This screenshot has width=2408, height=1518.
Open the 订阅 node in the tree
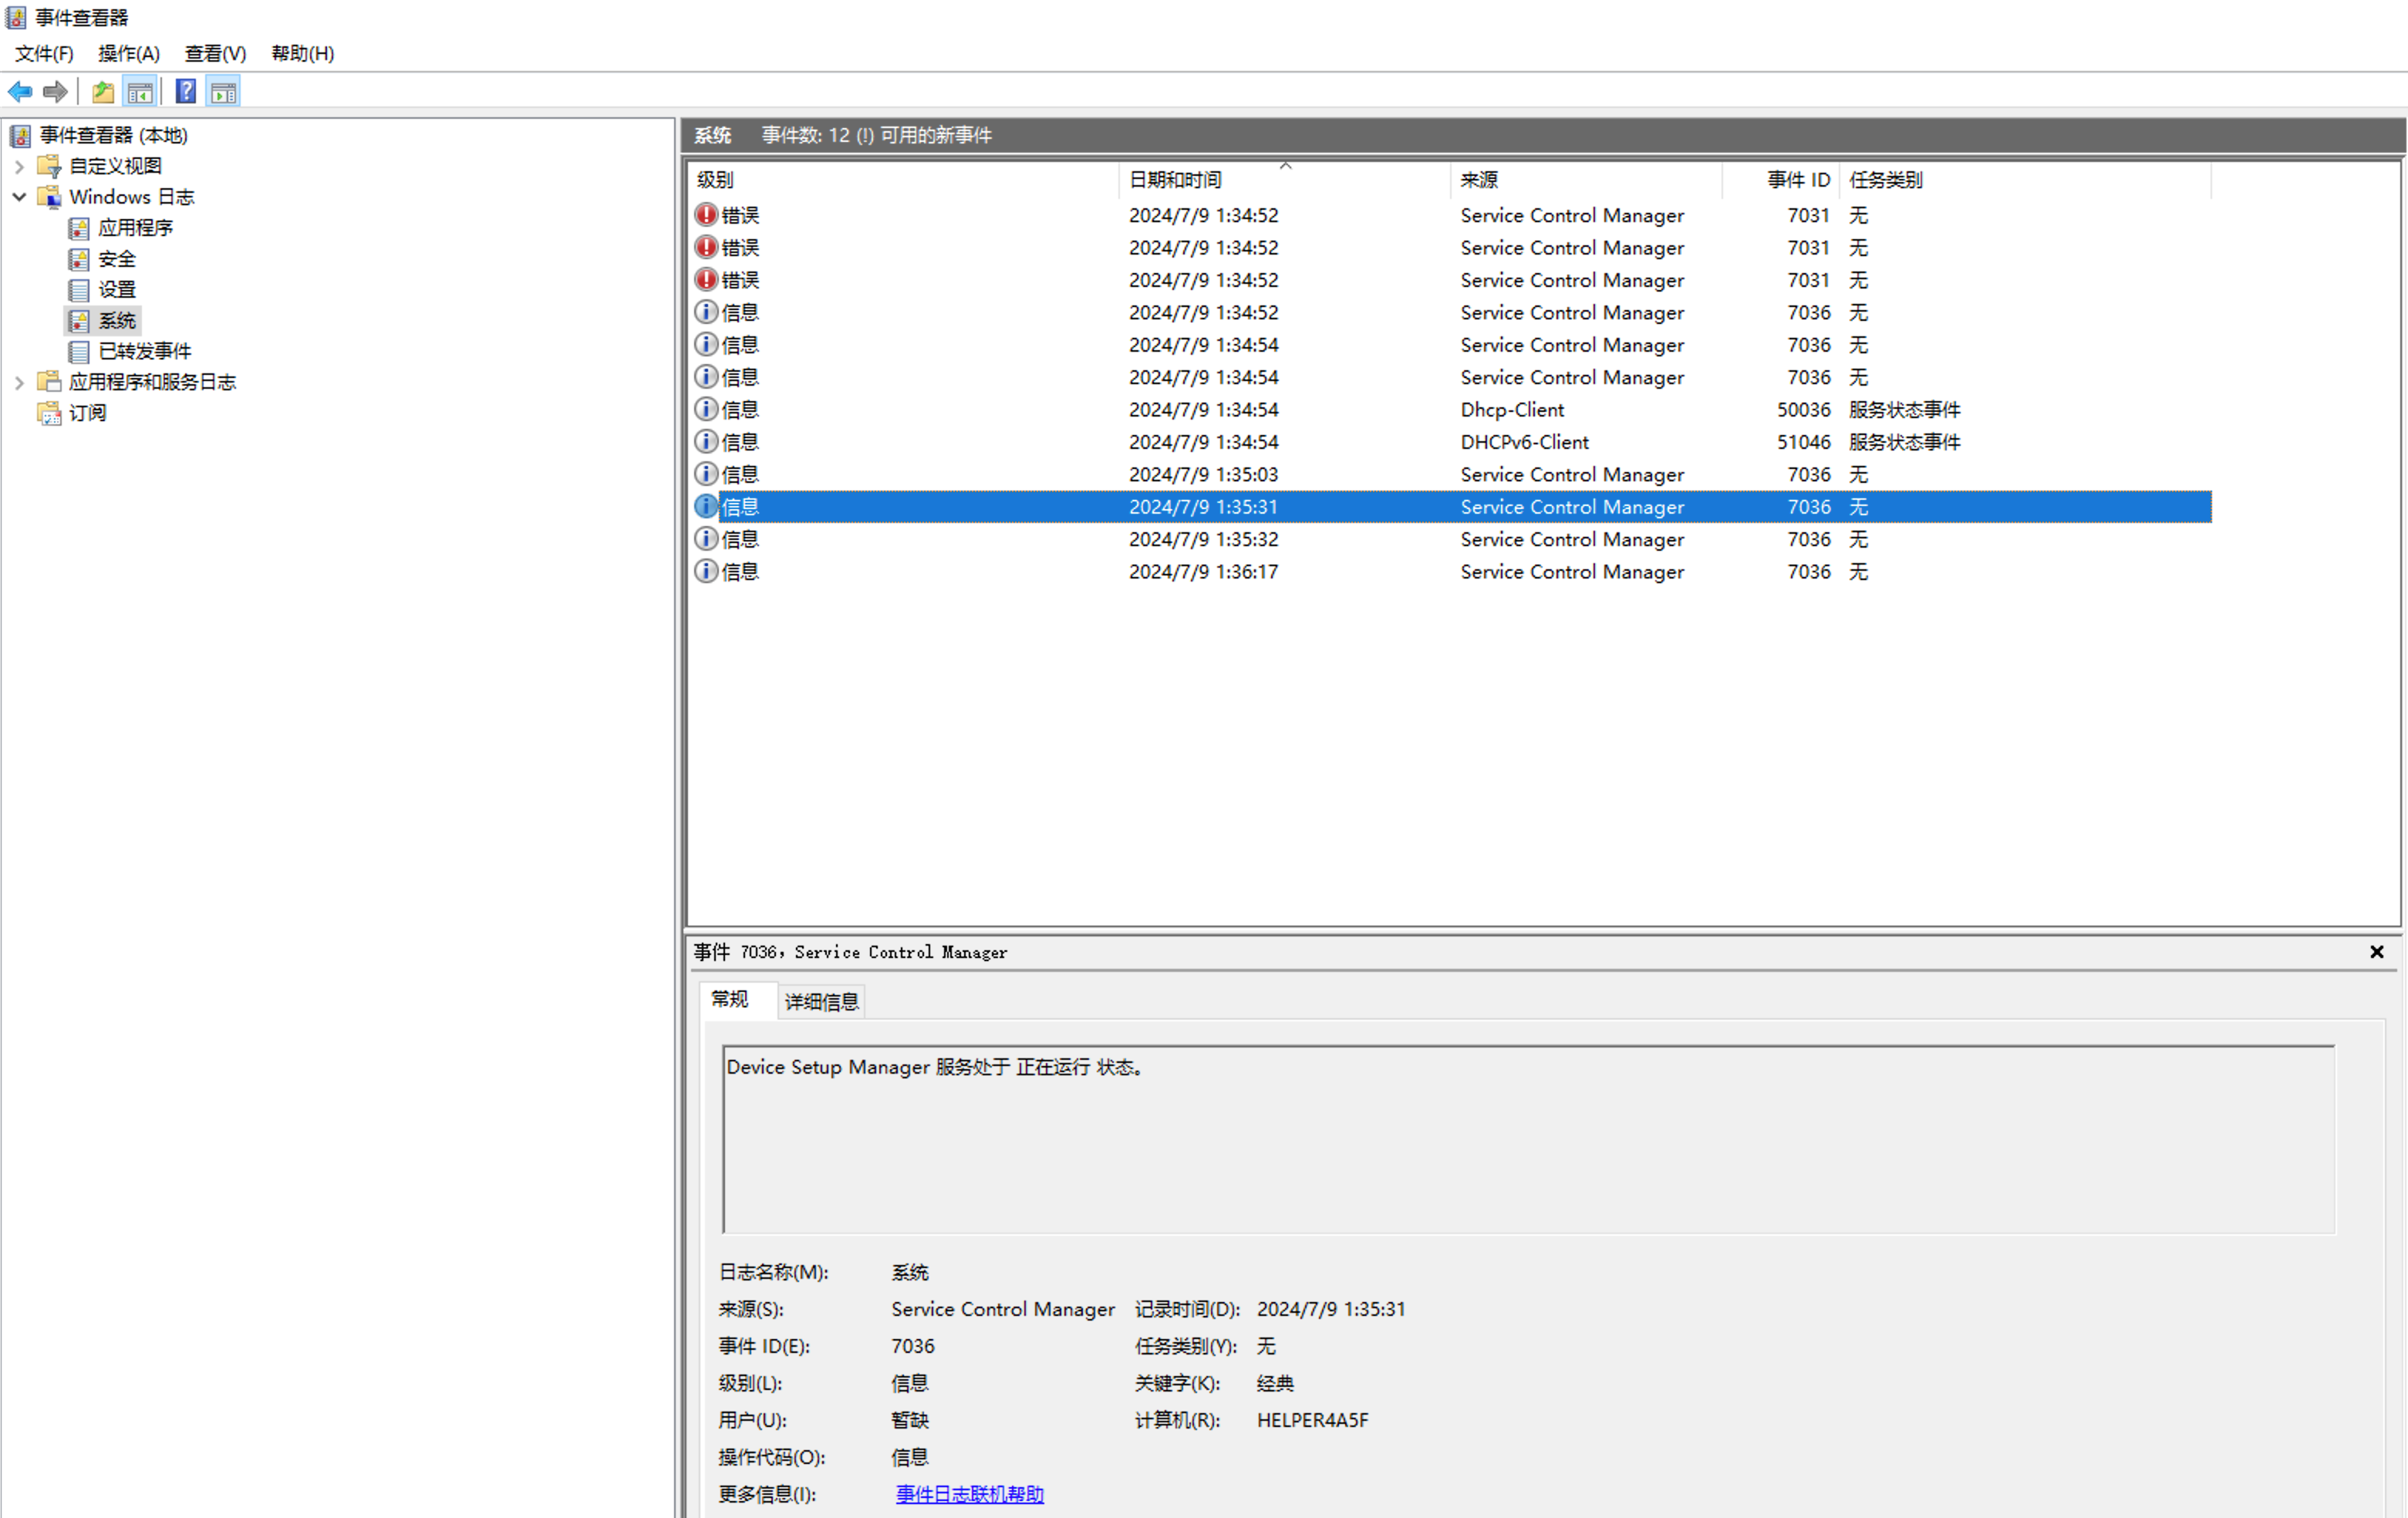pyautogui.click(x=87, y=413)
